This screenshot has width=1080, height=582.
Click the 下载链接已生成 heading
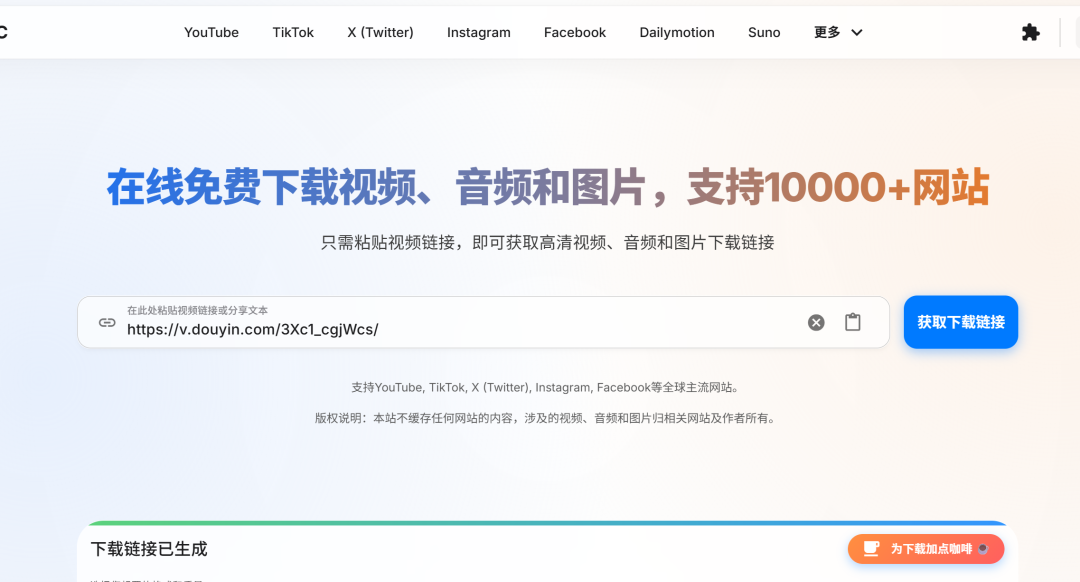[149, 549]
